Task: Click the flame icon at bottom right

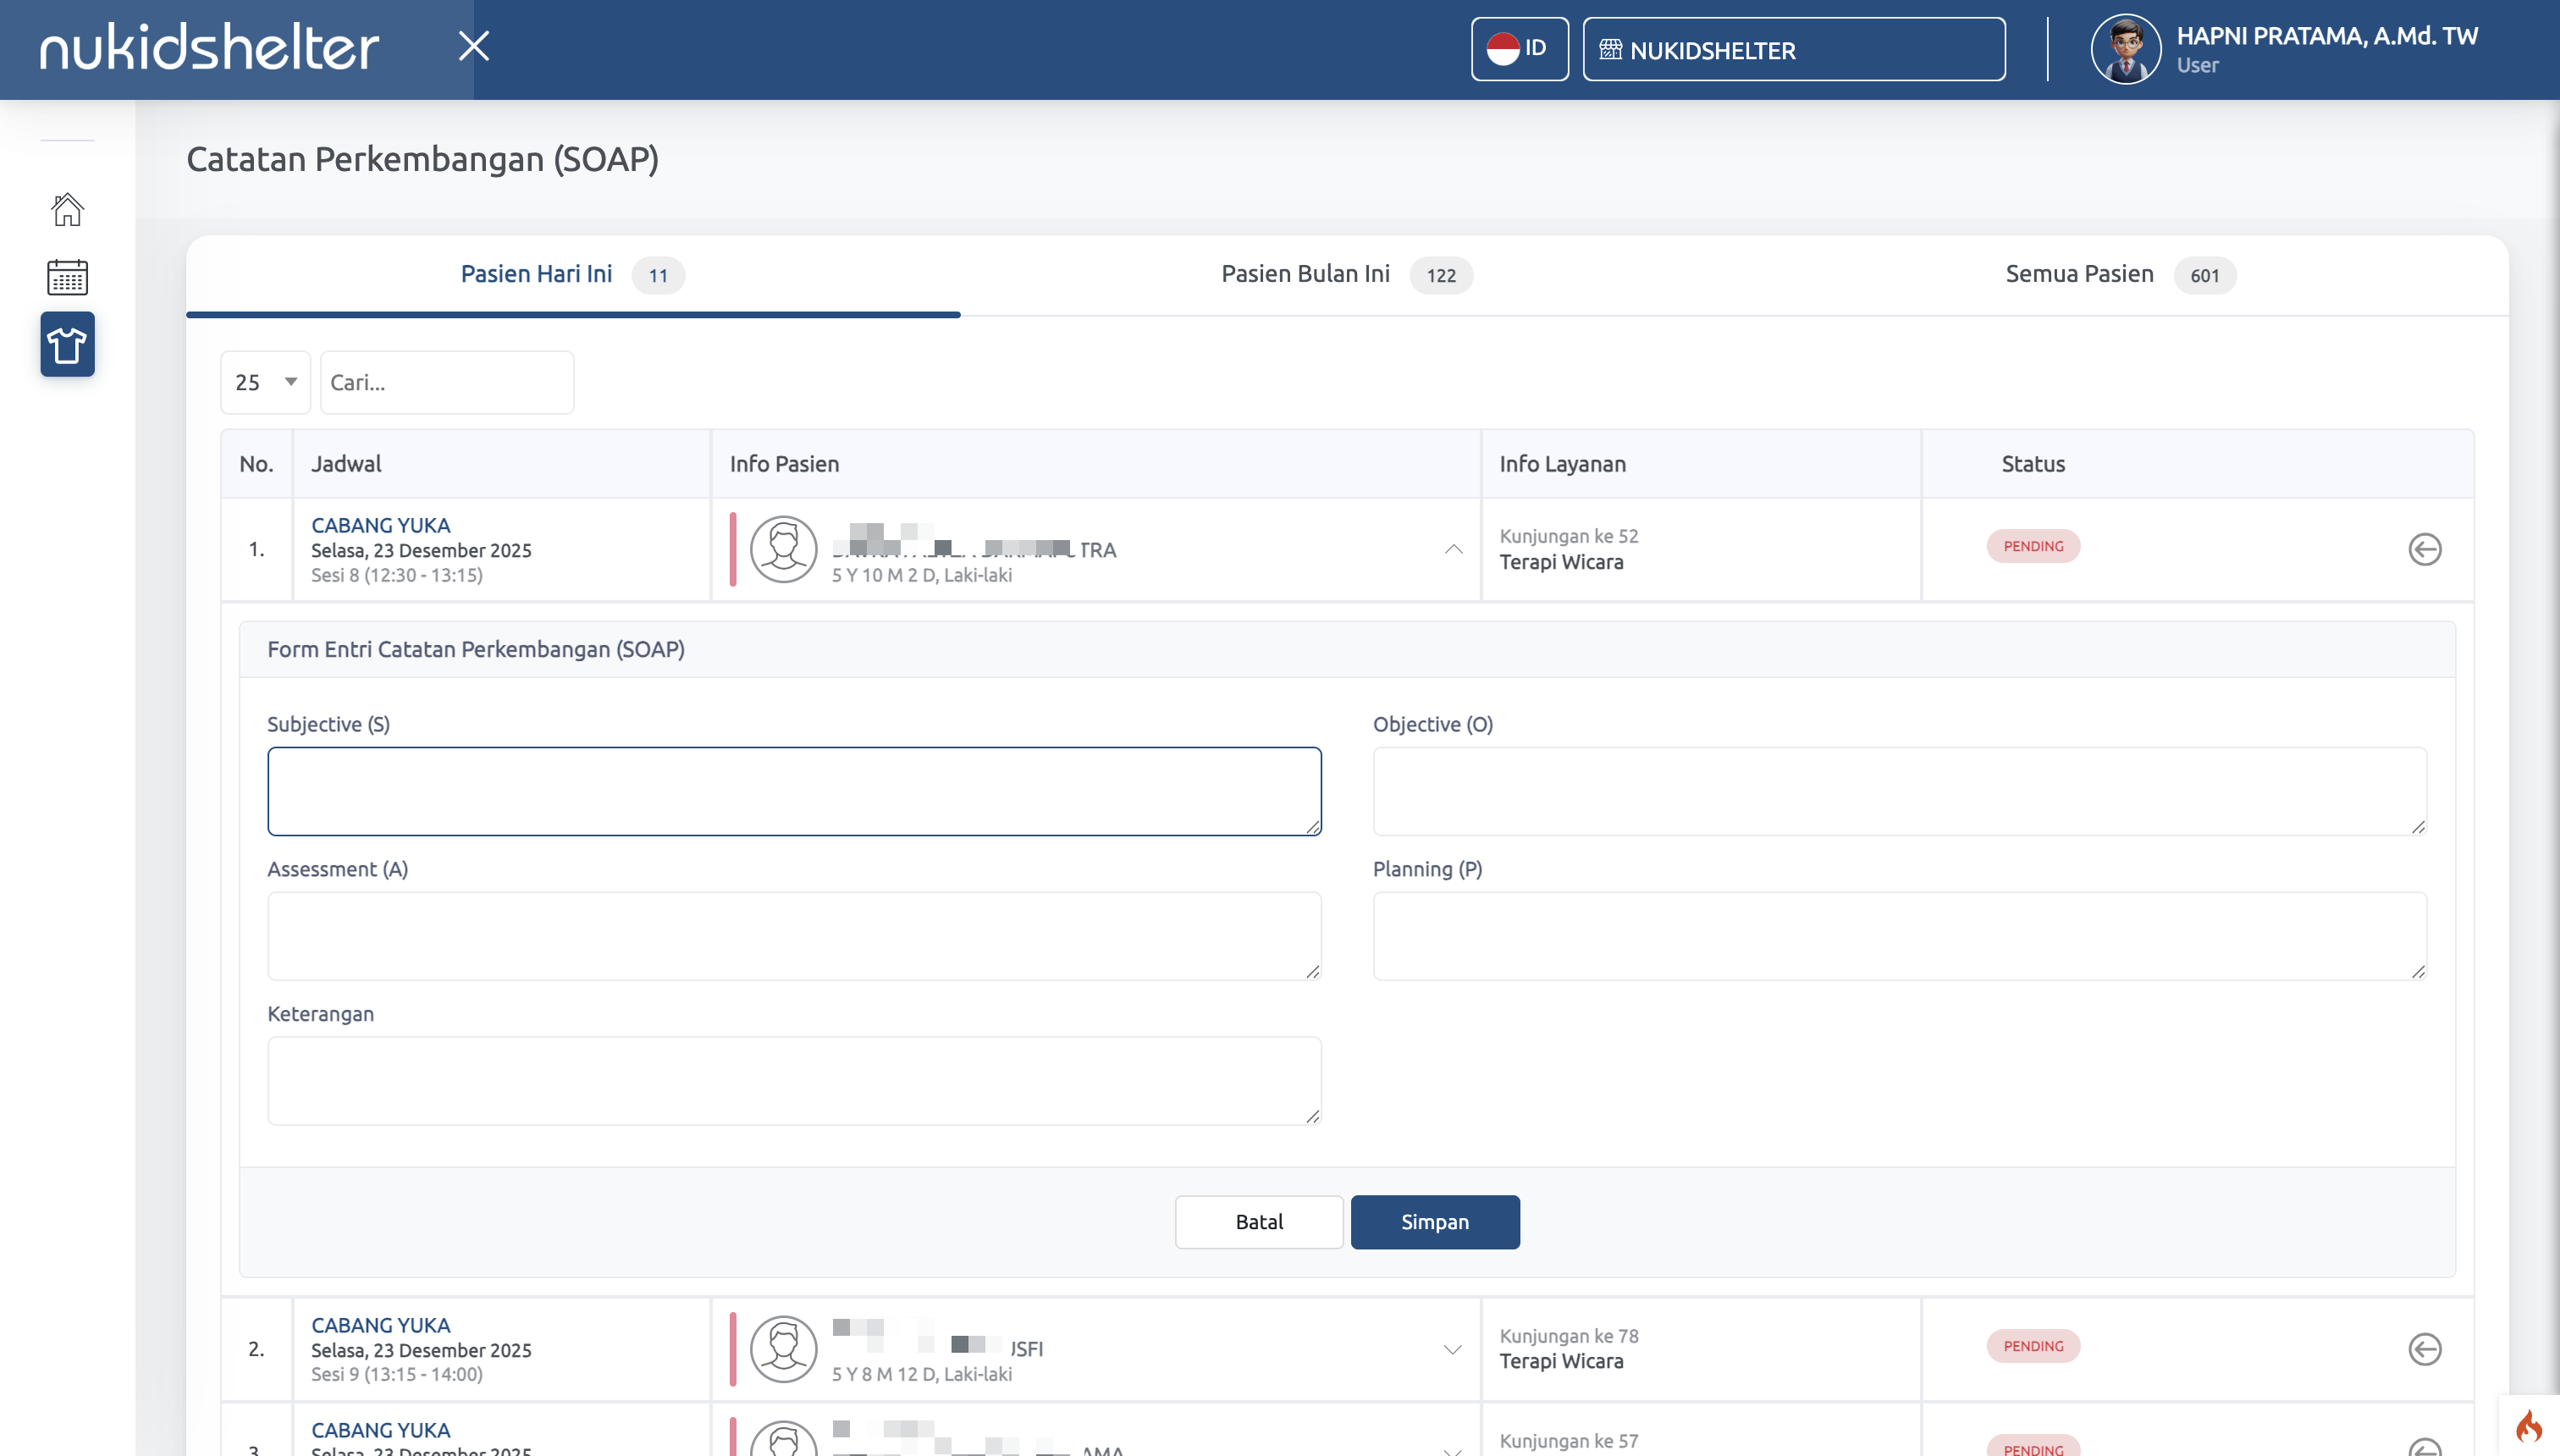Action: click(x=2529, y=1426)
